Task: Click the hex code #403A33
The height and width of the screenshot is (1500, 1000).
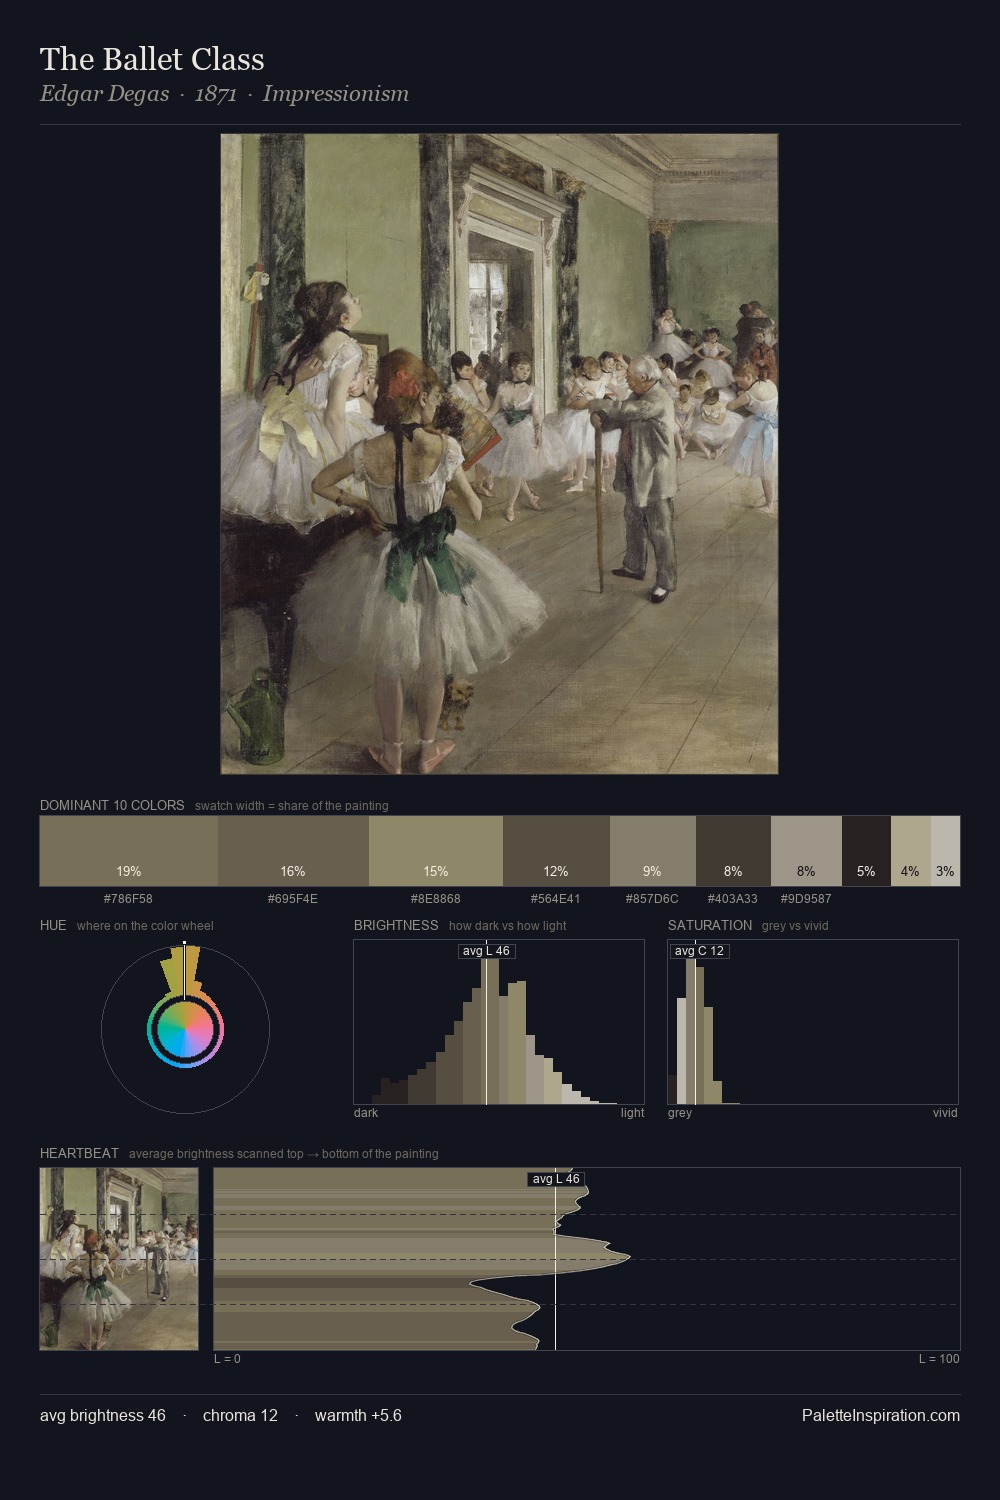Action: [733, 899]
